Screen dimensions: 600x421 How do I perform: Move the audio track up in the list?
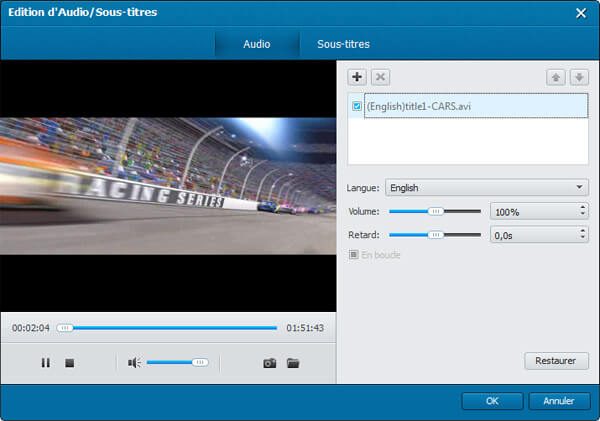click(556, 77)
